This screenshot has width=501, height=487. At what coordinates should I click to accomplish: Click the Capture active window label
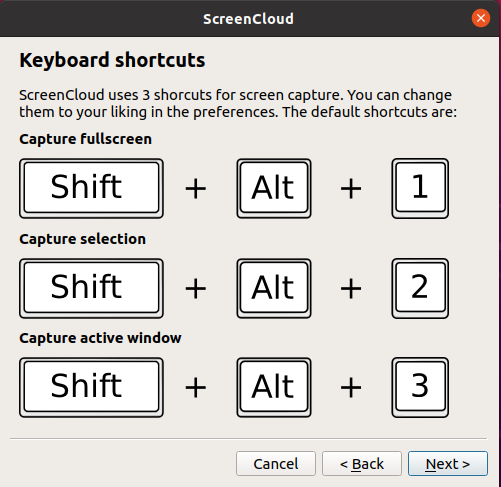100,338
